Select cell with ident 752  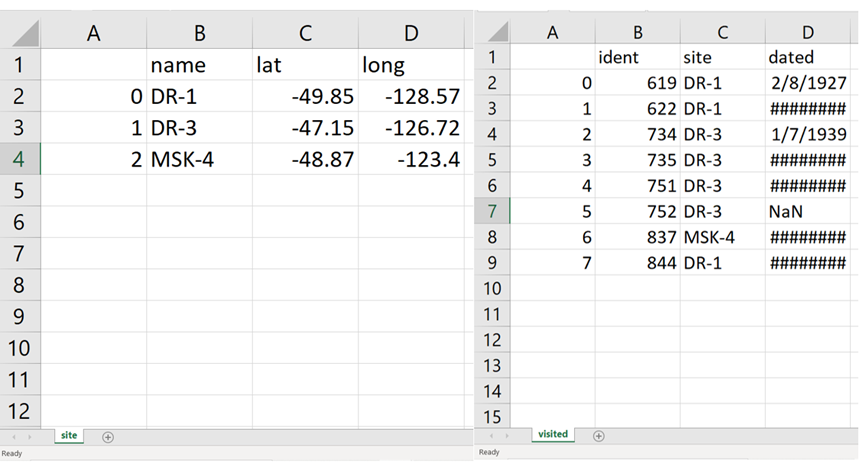638,211
